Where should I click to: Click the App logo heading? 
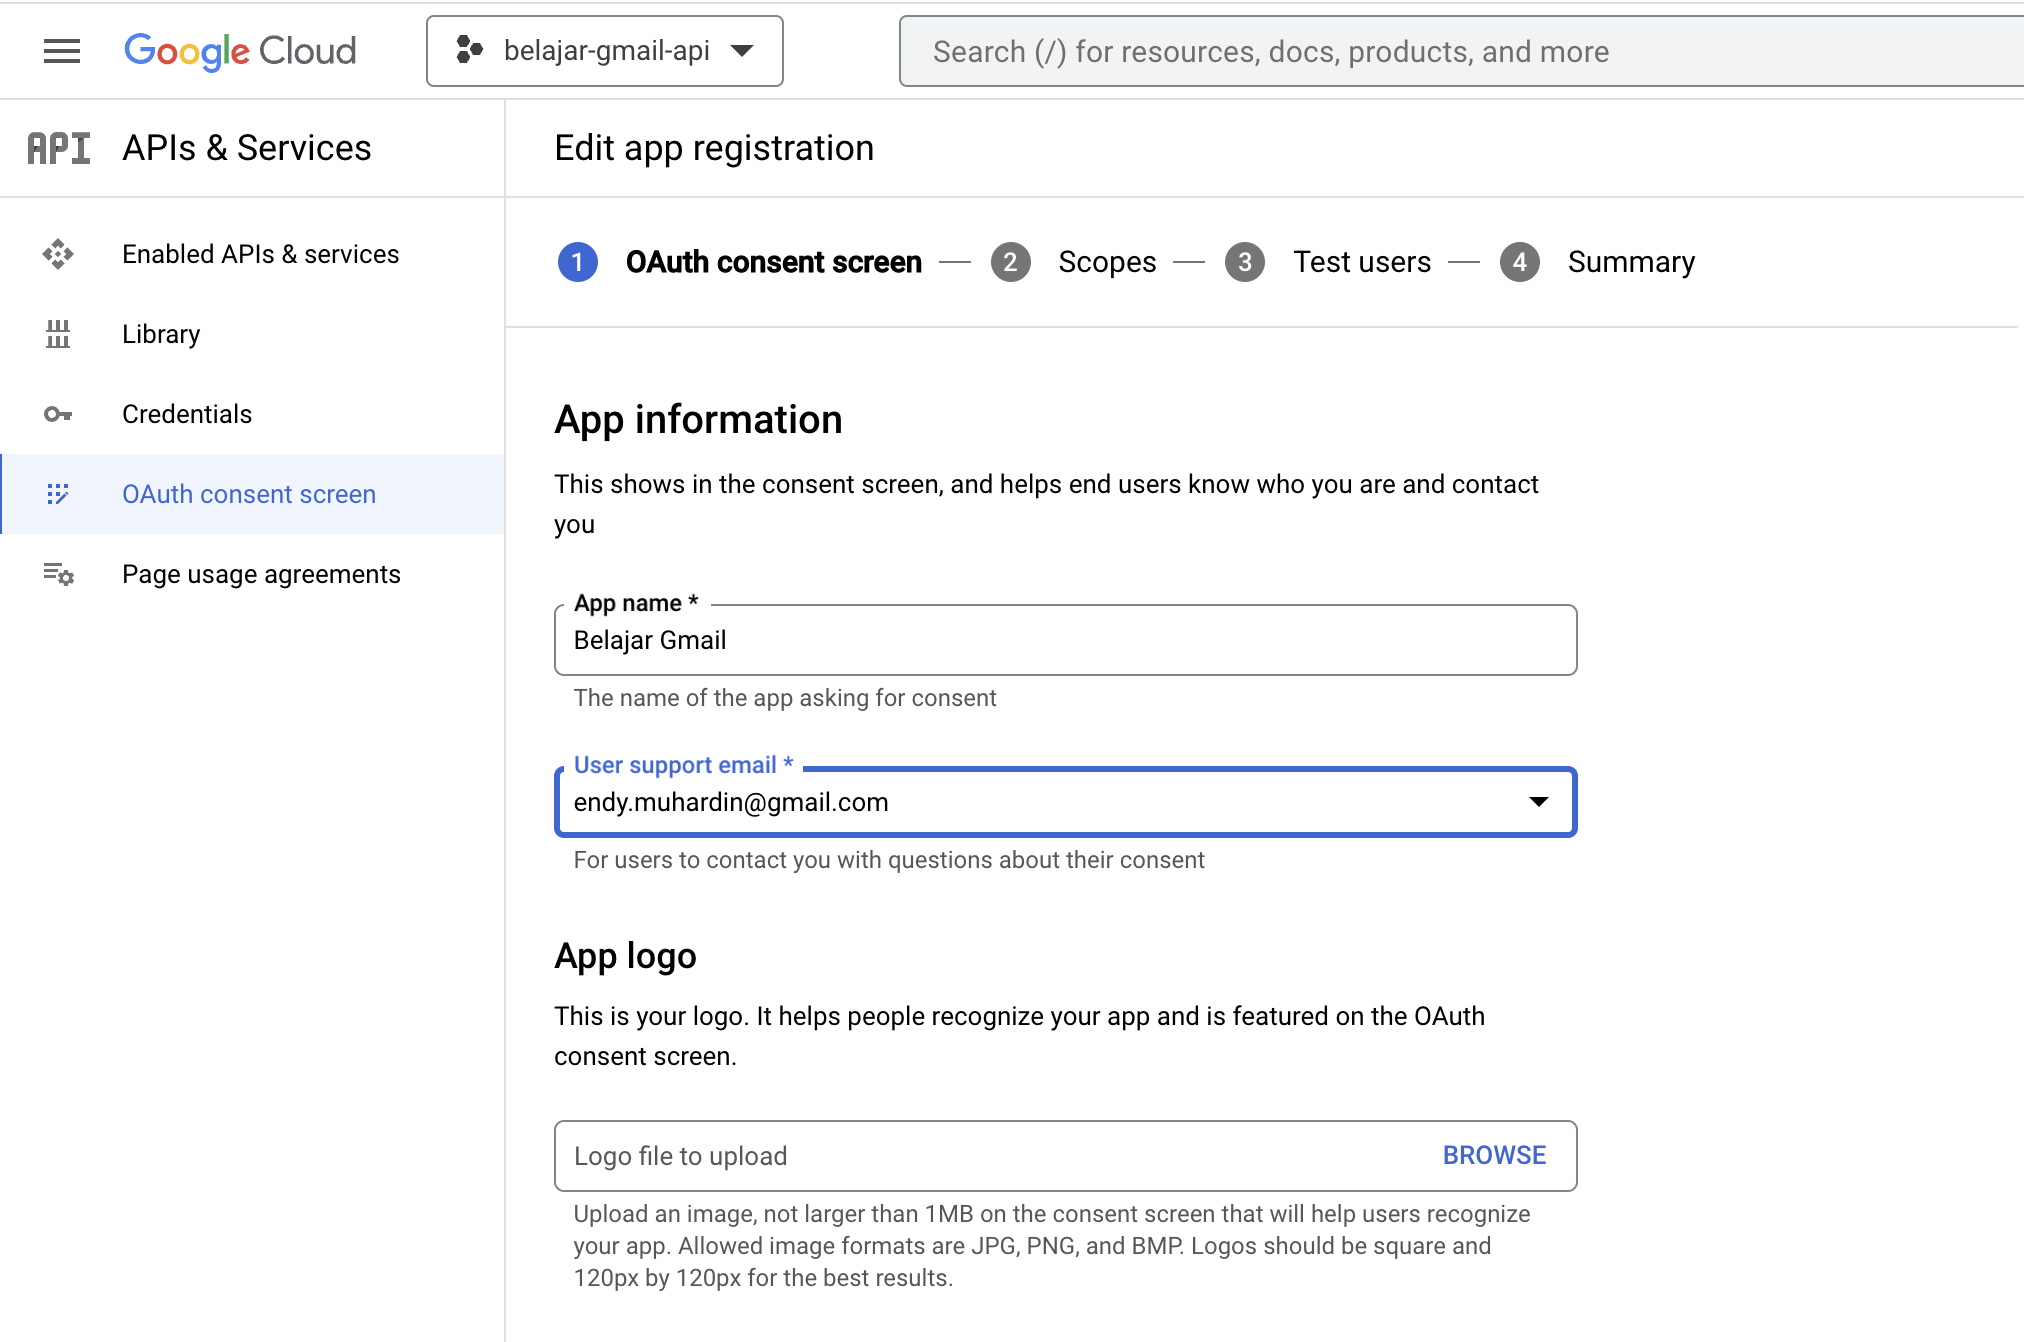pyautogui.click(x=625, y=956)
